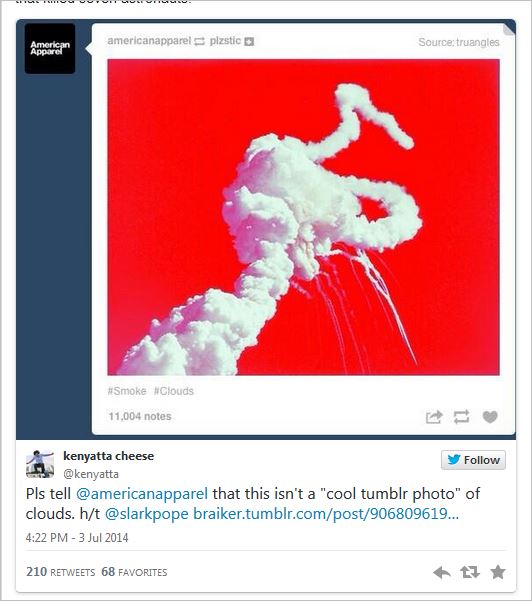Open the Source: truangles link
This screenshot has height=601, width=532.
tap(459, 42)
